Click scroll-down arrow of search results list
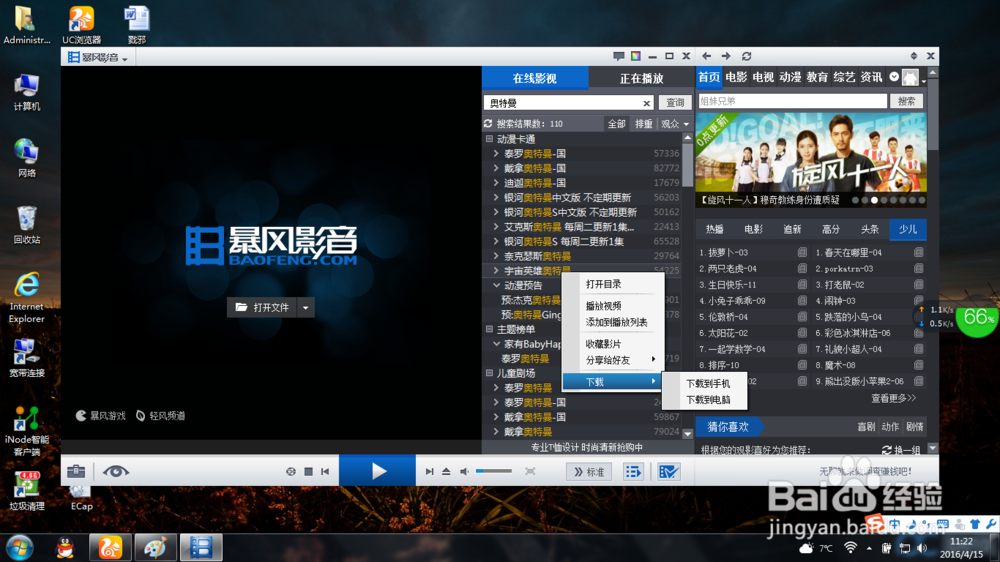 pyautogui.click(x=688, y=434)
